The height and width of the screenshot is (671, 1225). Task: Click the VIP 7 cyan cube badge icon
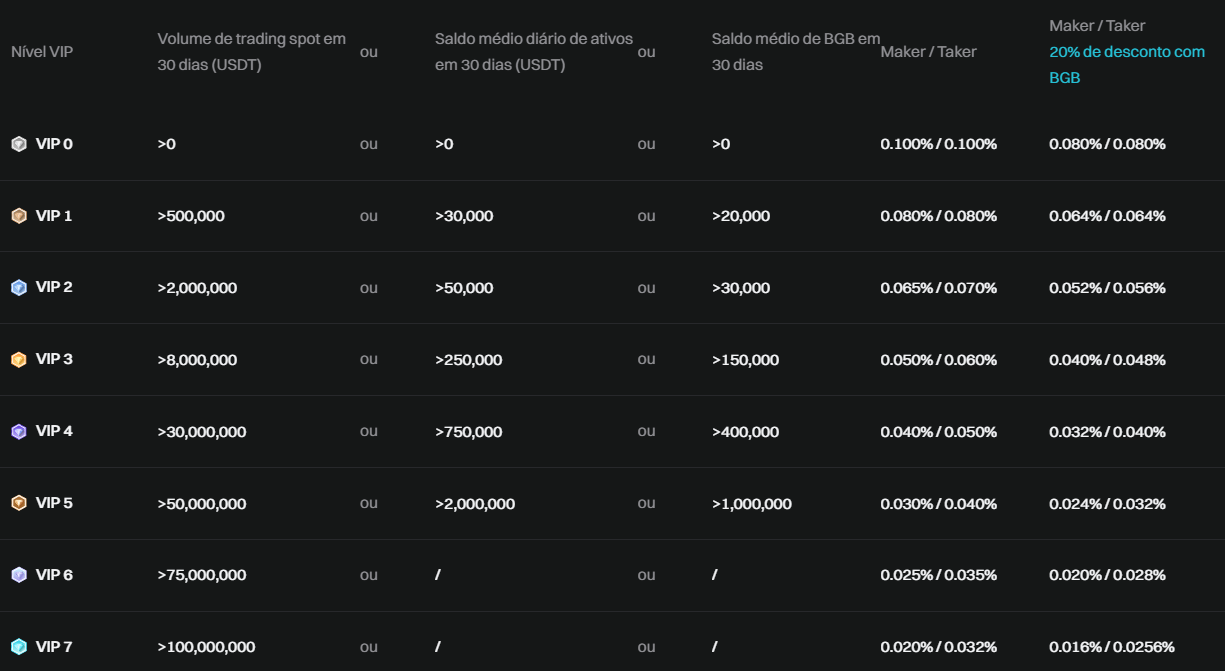19,647
